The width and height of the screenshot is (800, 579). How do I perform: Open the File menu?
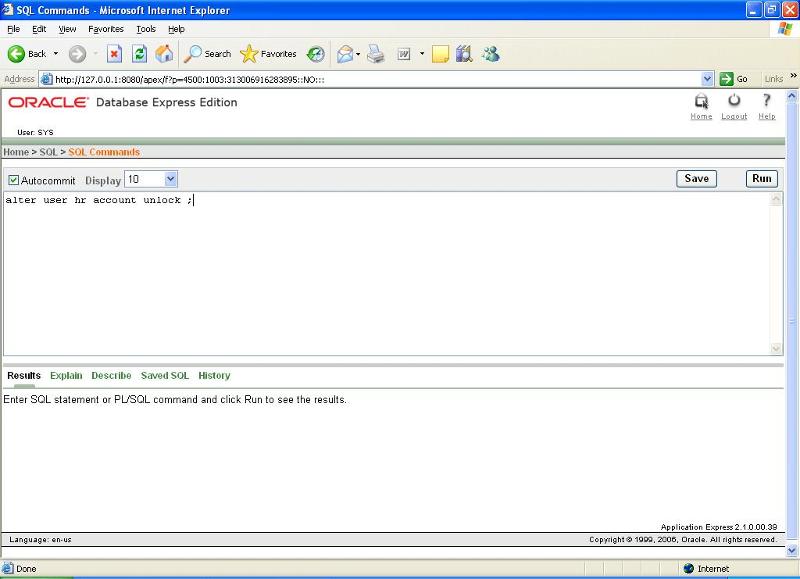point(14,29)
